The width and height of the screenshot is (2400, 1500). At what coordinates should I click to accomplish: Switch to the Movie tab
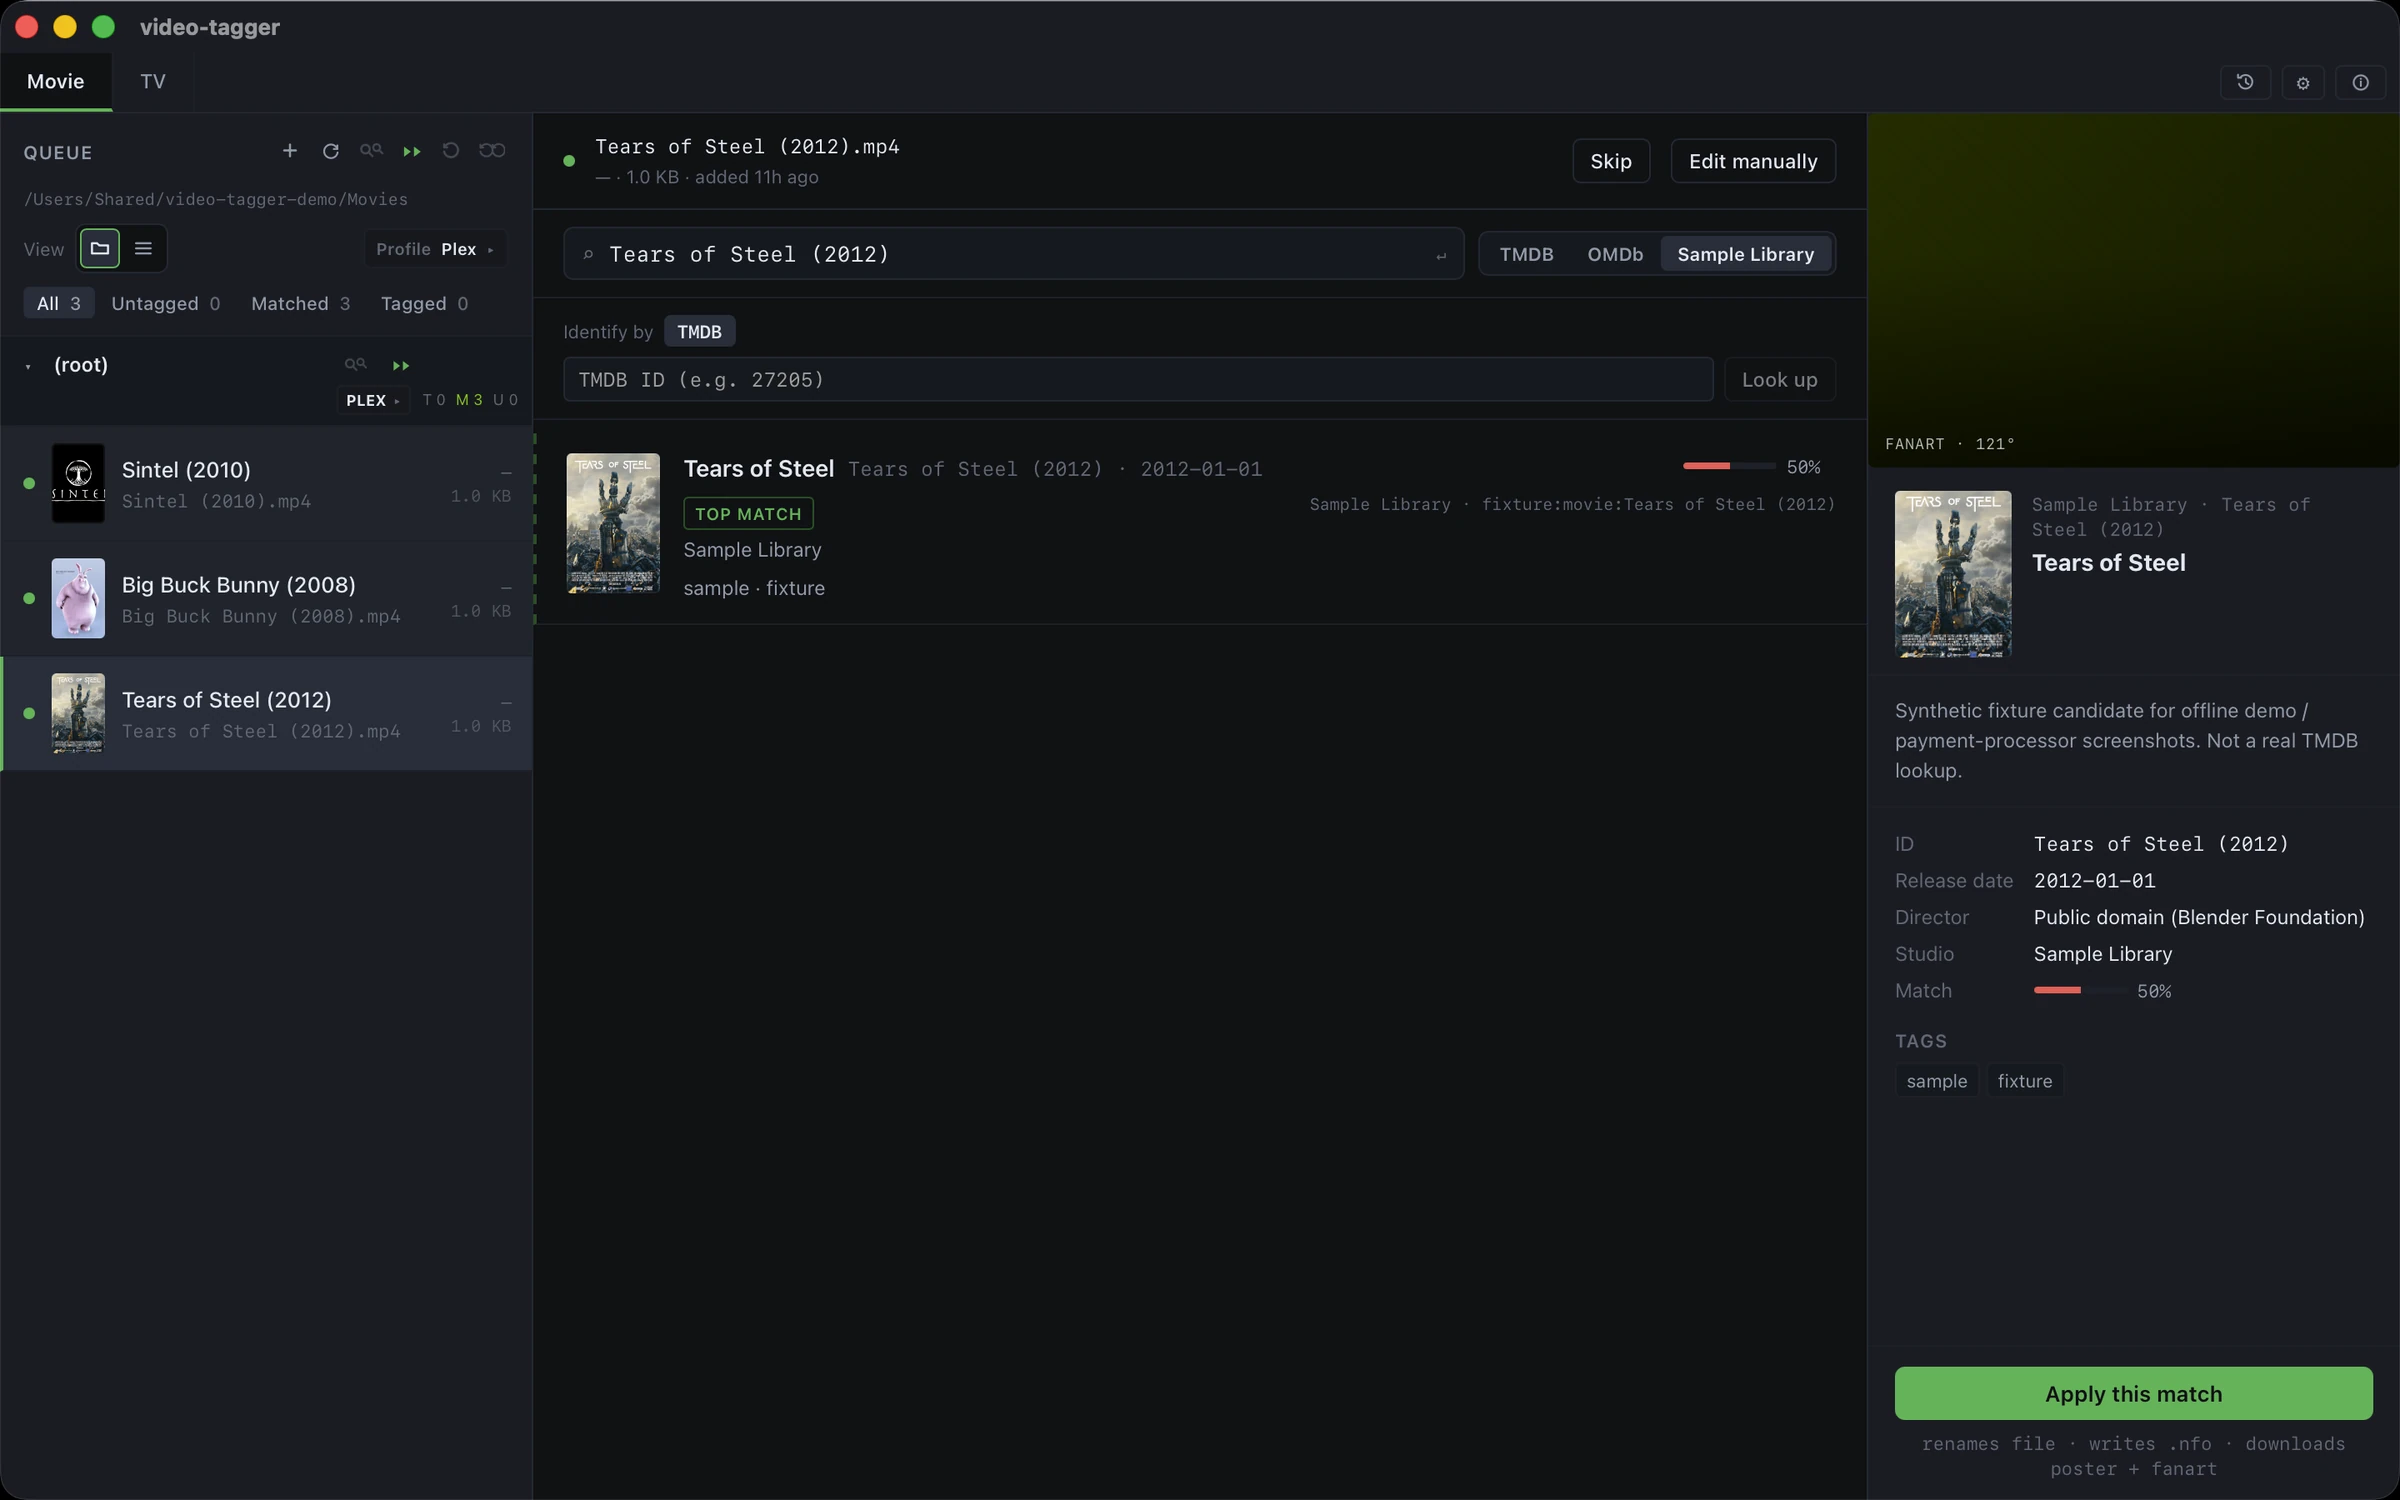coord(56,81)
